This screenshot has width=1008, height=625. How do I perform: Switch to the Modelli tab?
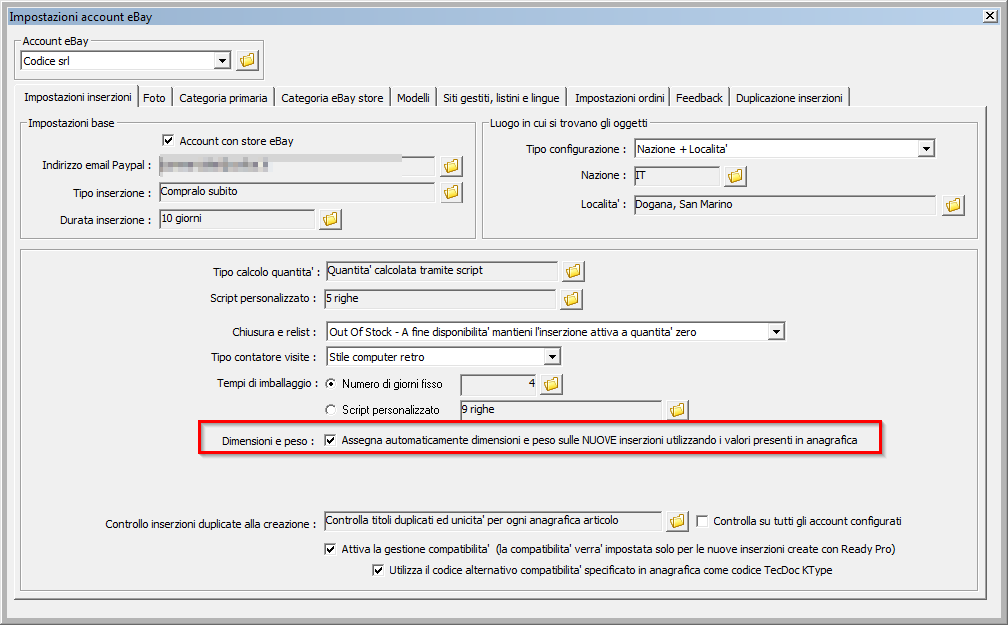413,98
